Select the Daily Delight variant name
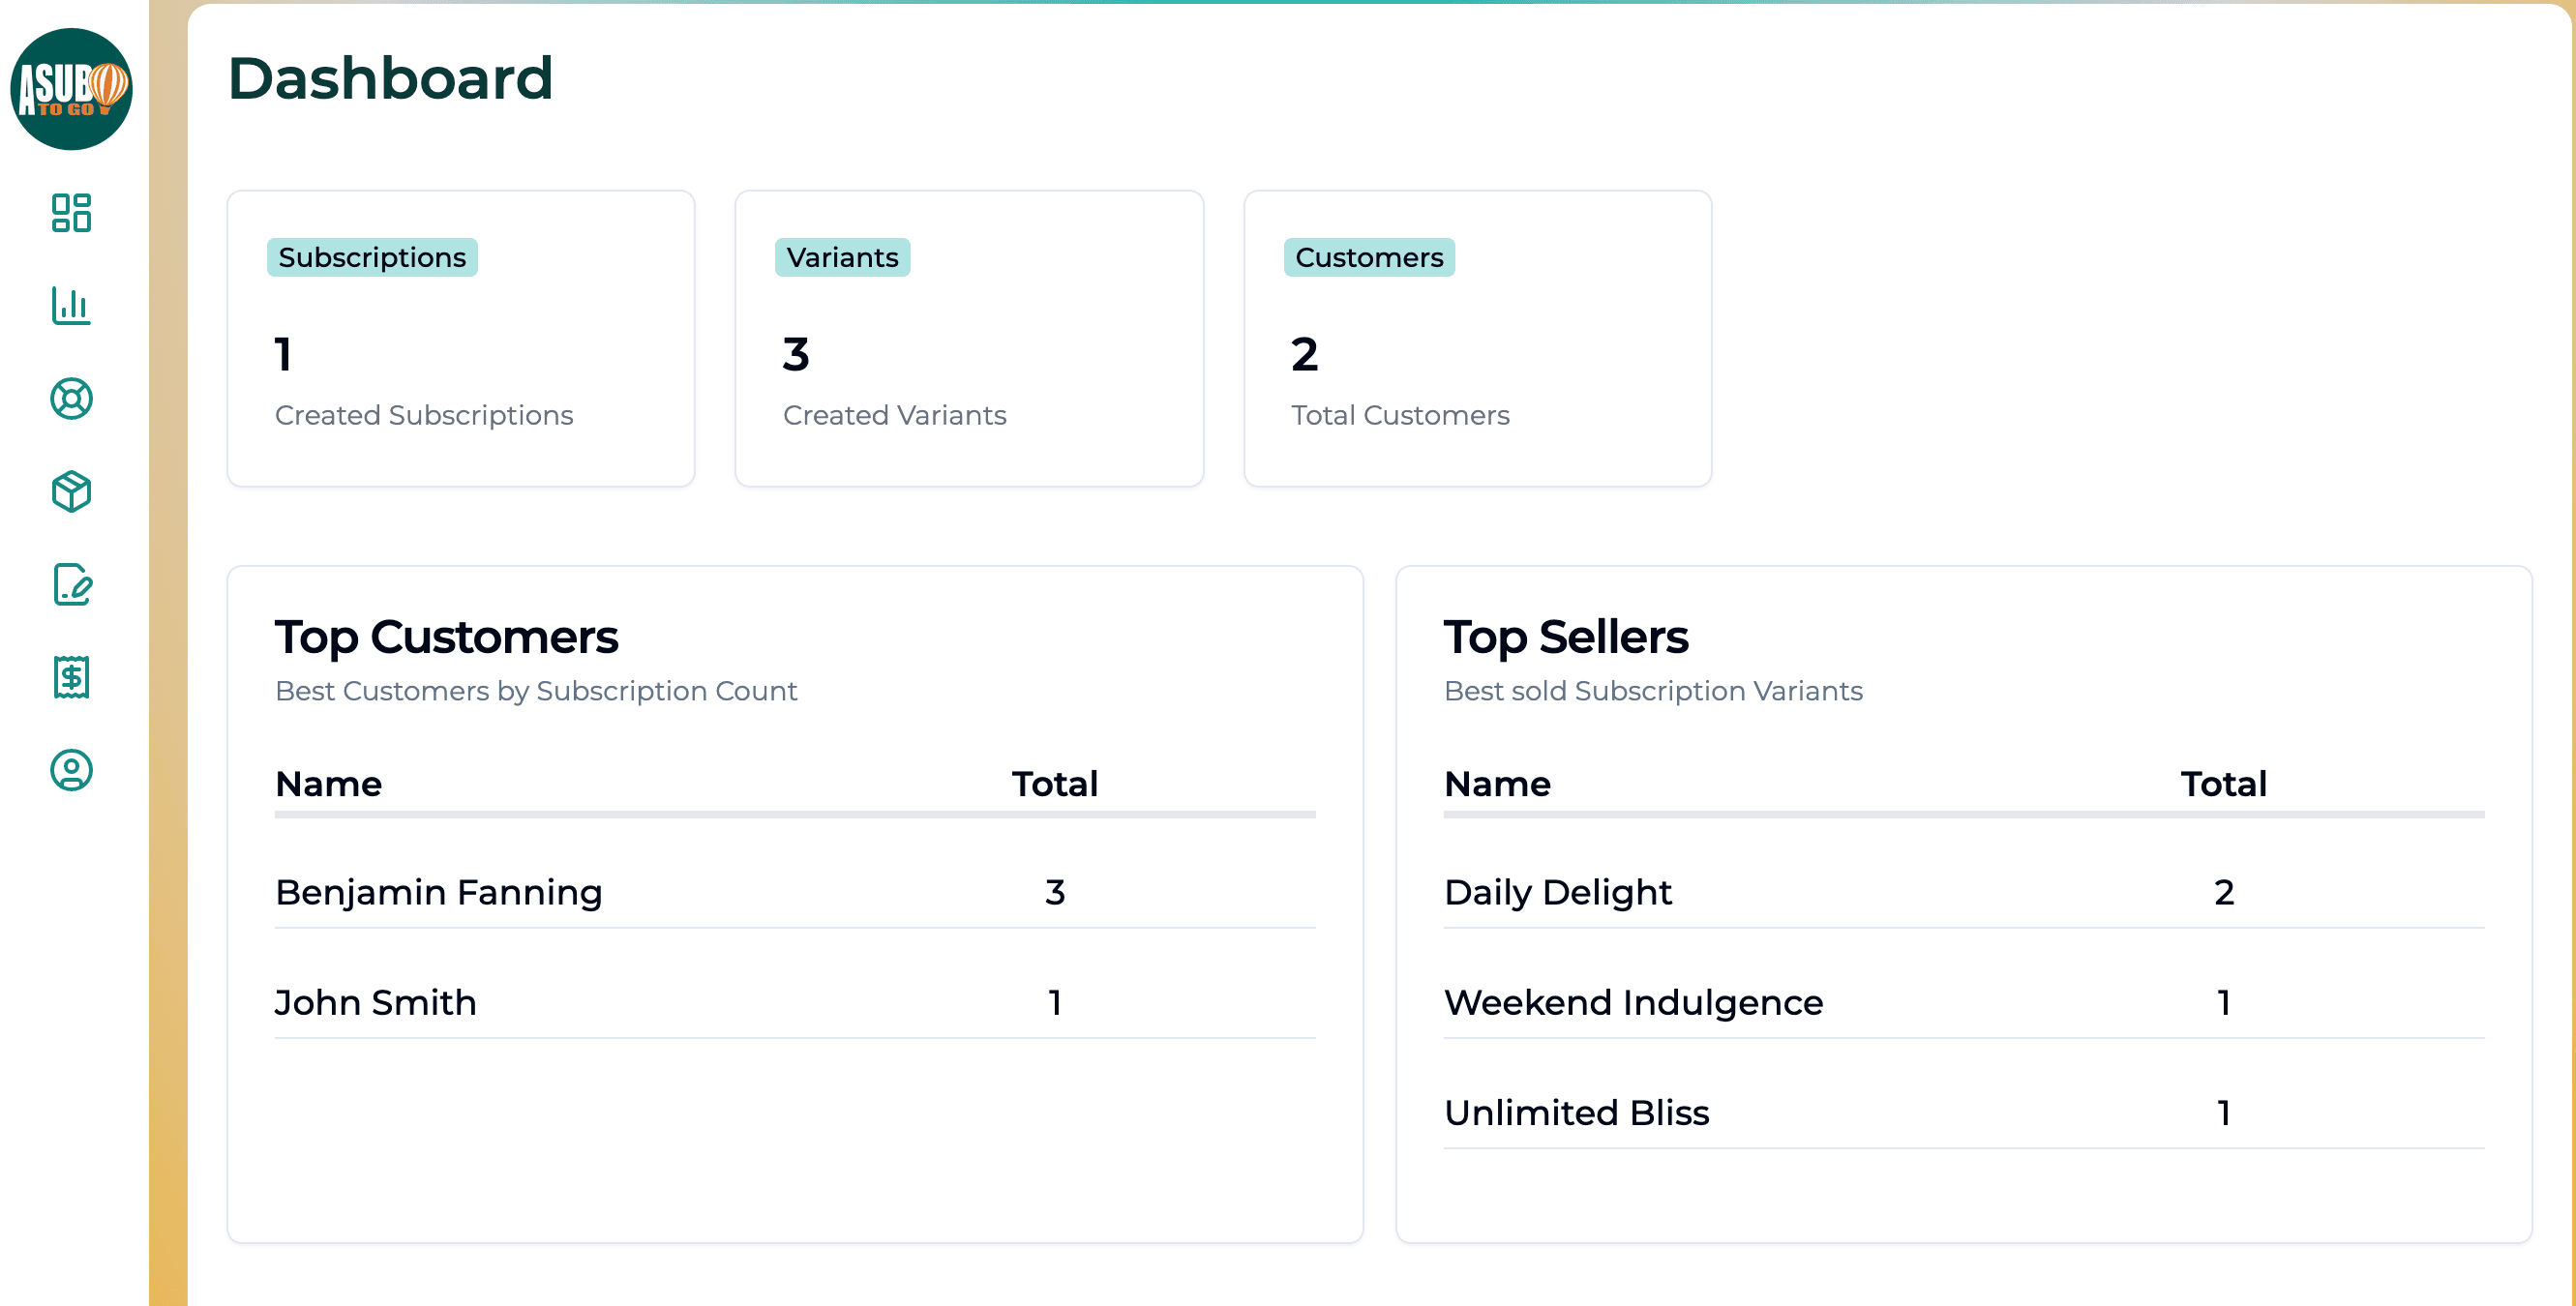This screenshot has height=1306, width=2576. 1558,892
